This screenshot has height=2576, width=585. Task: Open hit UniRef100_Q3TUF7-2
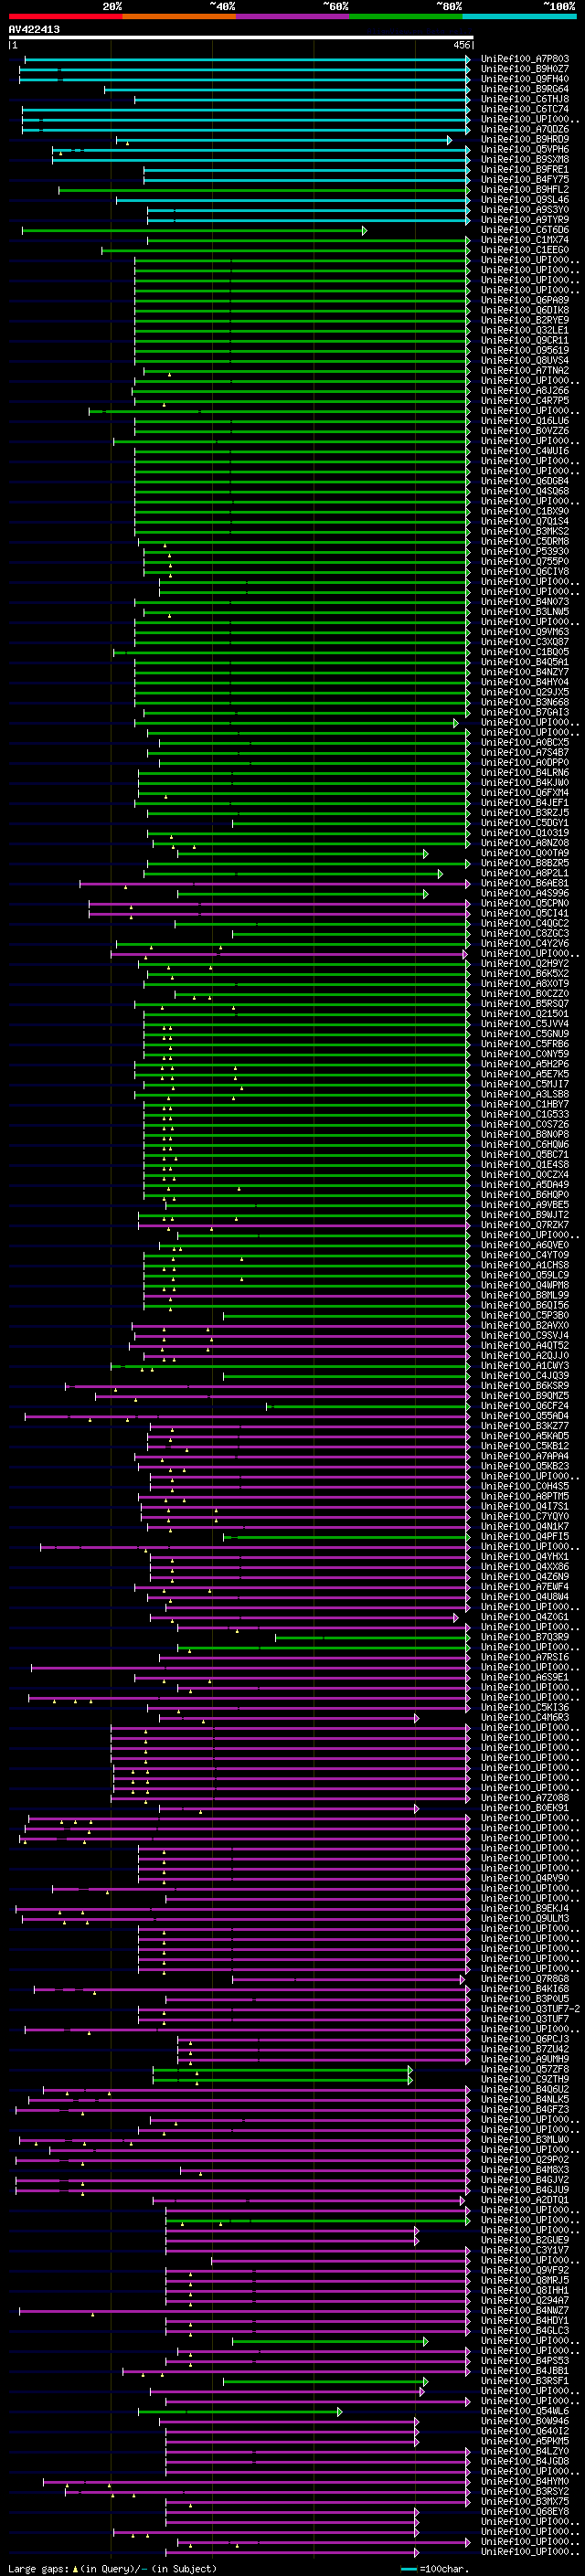530,2009
